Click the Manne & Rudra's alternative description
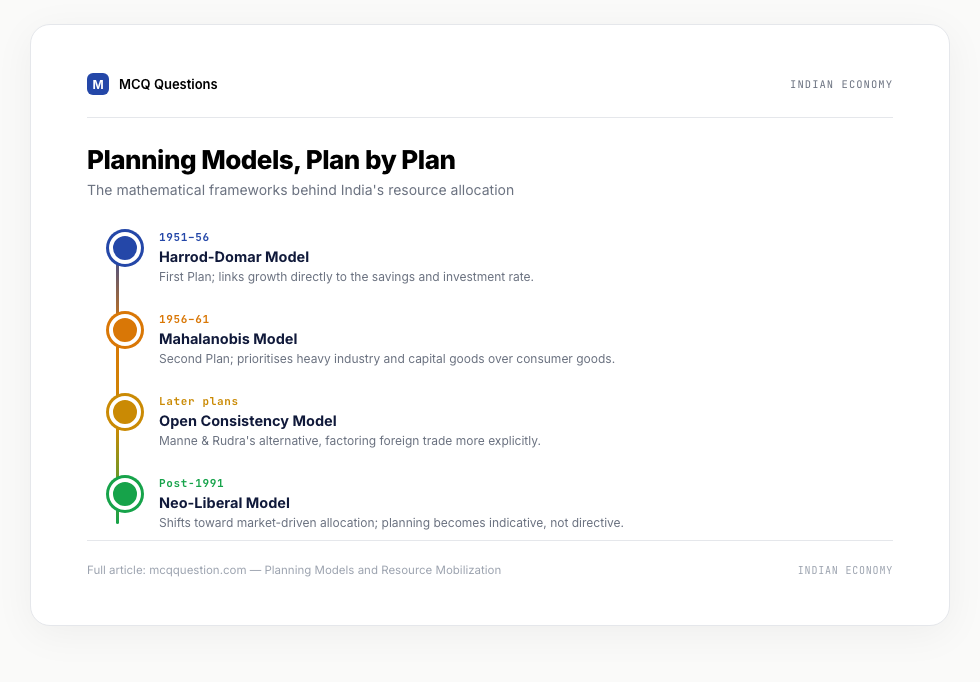Image resolution: width=980 pixels, height=682 pixels. coord(349,441)
